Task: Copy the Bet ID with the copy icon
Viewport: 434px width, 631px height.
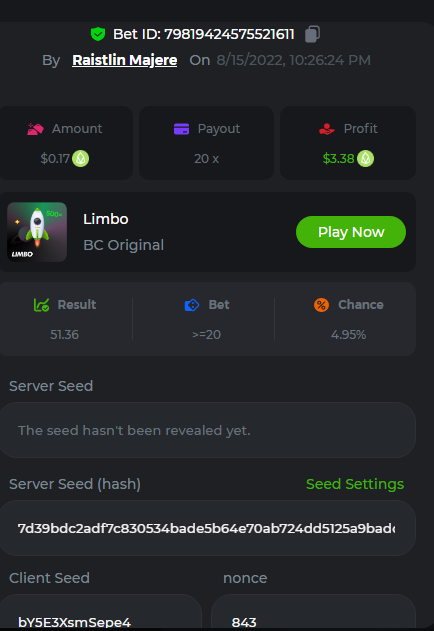Action: pos(312,34)
